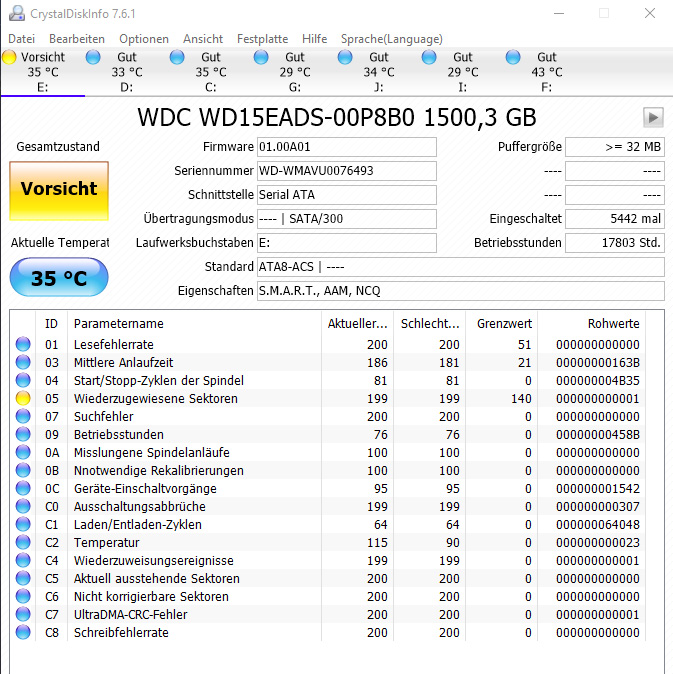Click the blue orb beside Mittlere Anlaufzeit
The image size is (673, 674).
click(23, 362)
